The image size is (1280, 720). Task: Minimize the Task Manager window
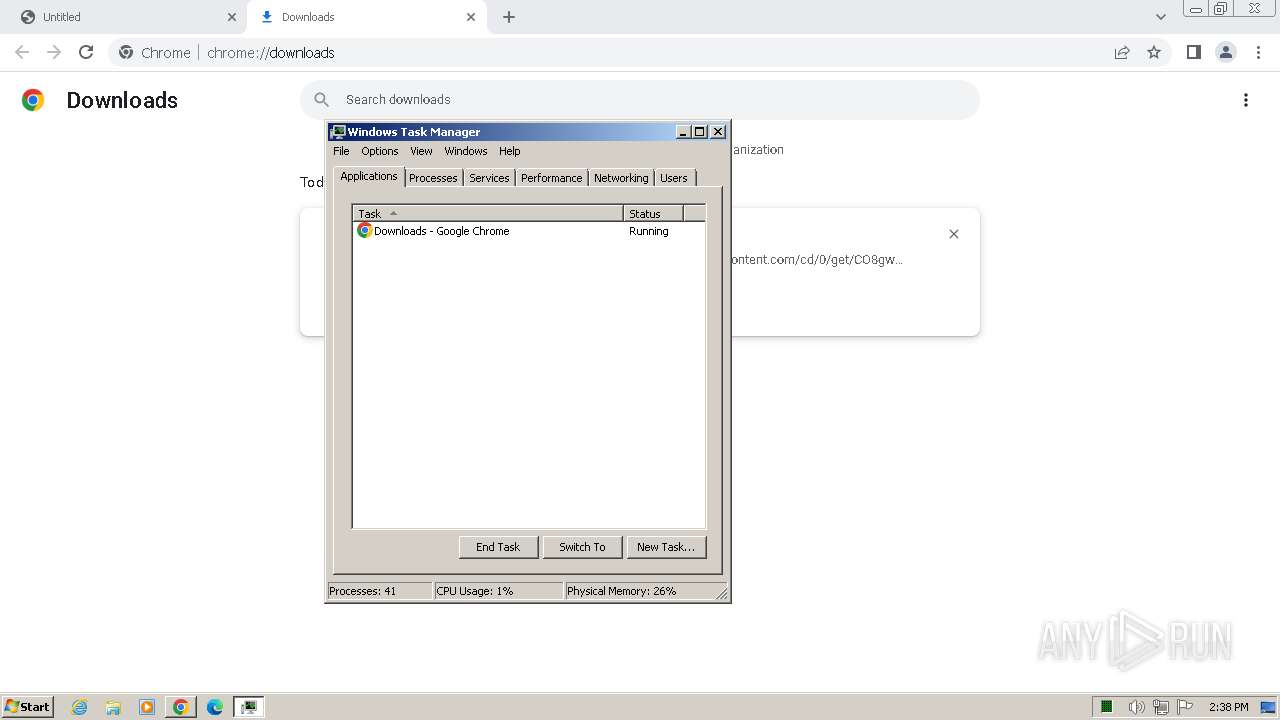(684, 132)
